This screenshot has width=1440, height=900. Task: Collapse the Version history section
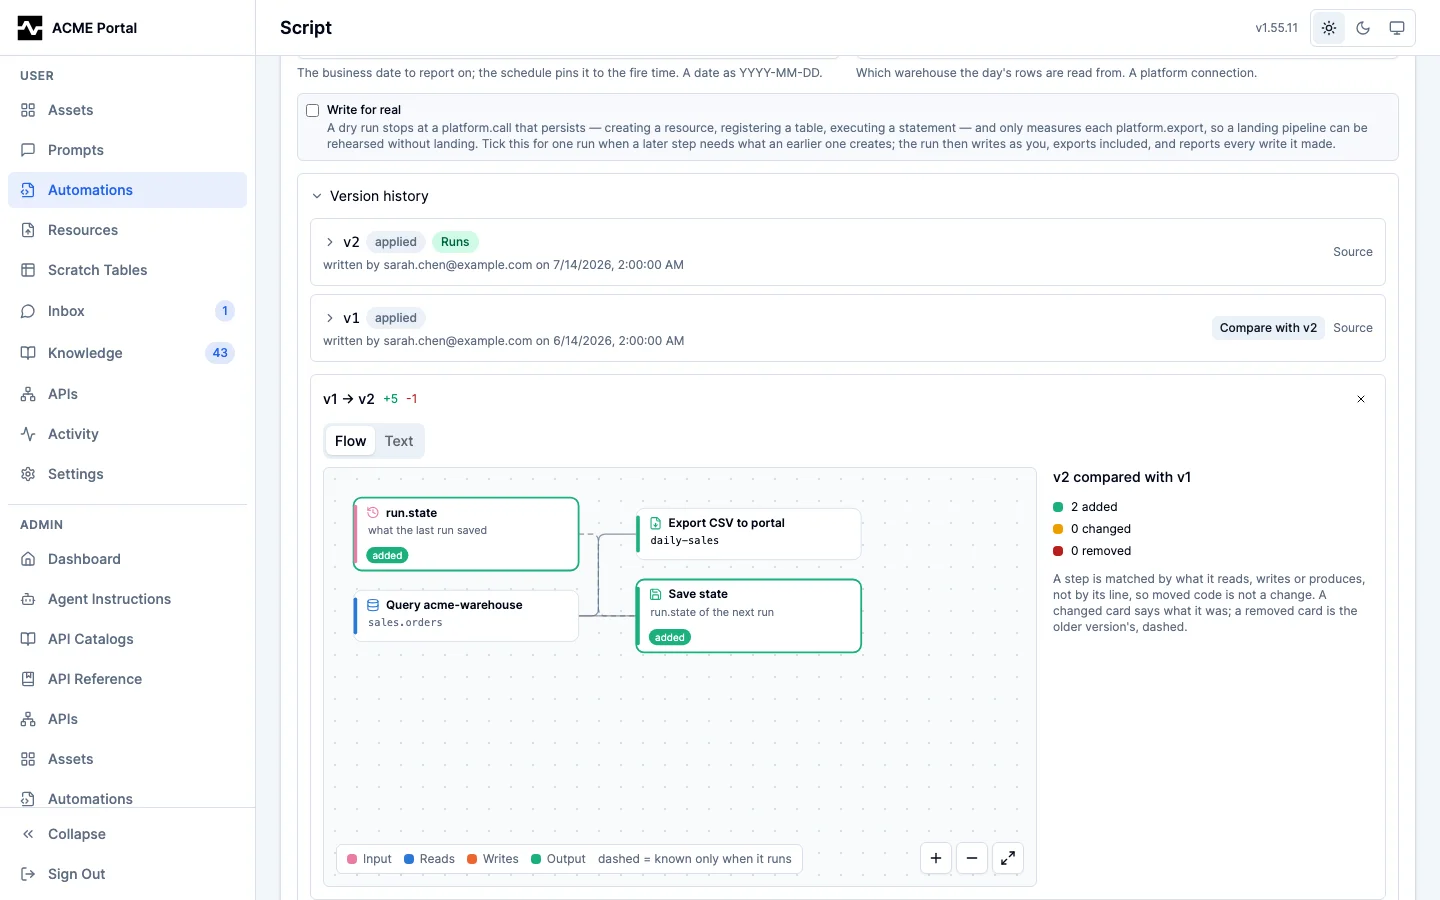pos(317,196)
